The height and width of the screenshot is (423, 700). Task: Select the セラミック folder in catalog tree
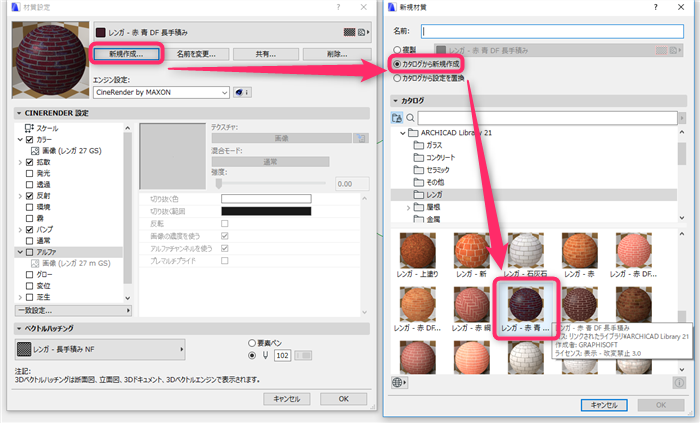coord(431,170)
